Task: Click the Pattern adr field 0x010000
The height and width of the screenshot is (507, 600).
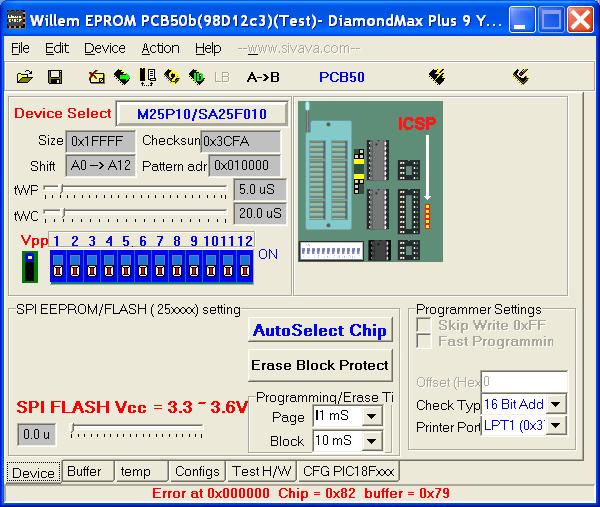Action: [245, 166]
